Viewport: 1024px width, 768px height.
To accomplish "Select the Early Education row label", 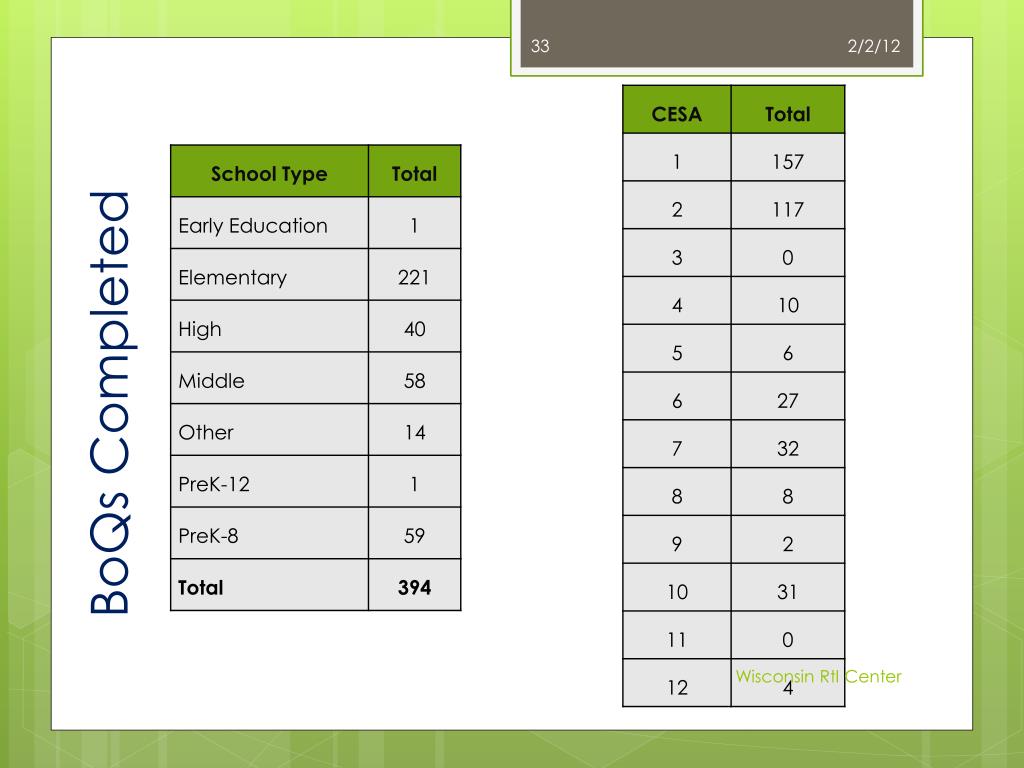I will coord(253,225).
